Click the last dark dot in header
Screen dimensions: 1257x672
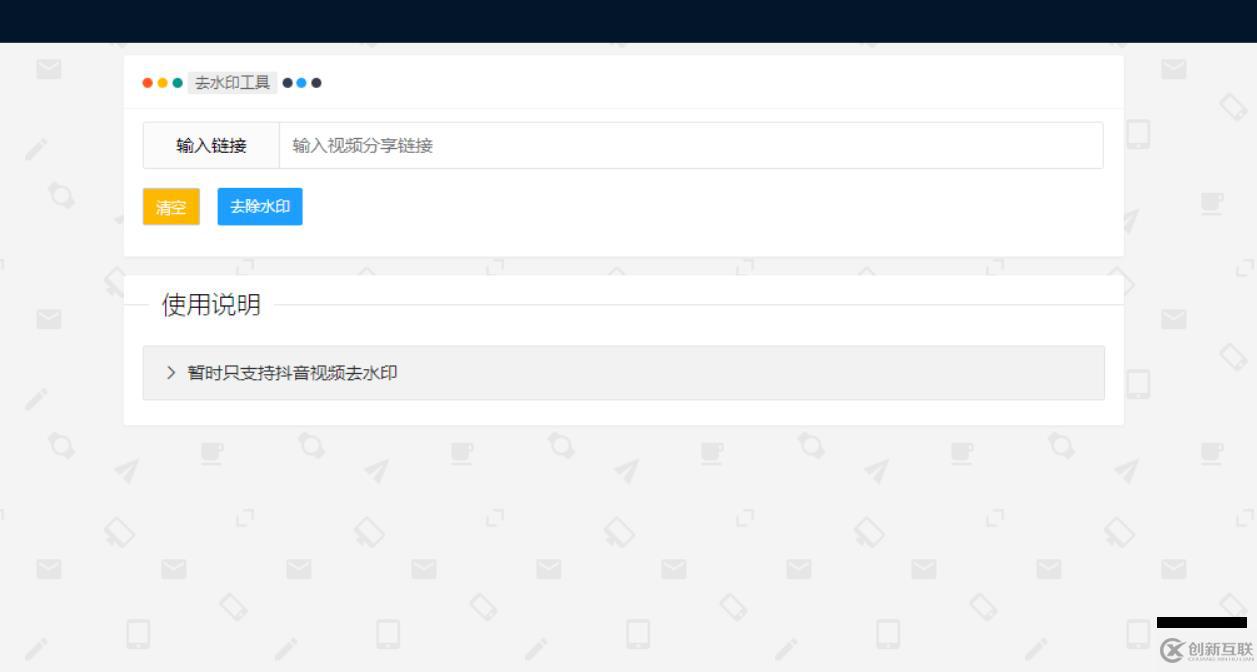(x=316, y=83)
